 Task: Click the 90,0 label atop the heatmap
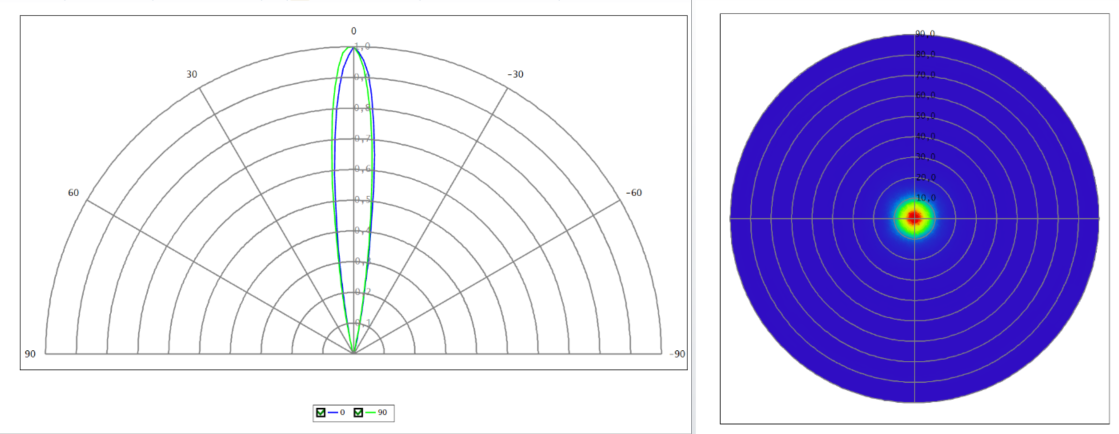[x=925, y=34]
